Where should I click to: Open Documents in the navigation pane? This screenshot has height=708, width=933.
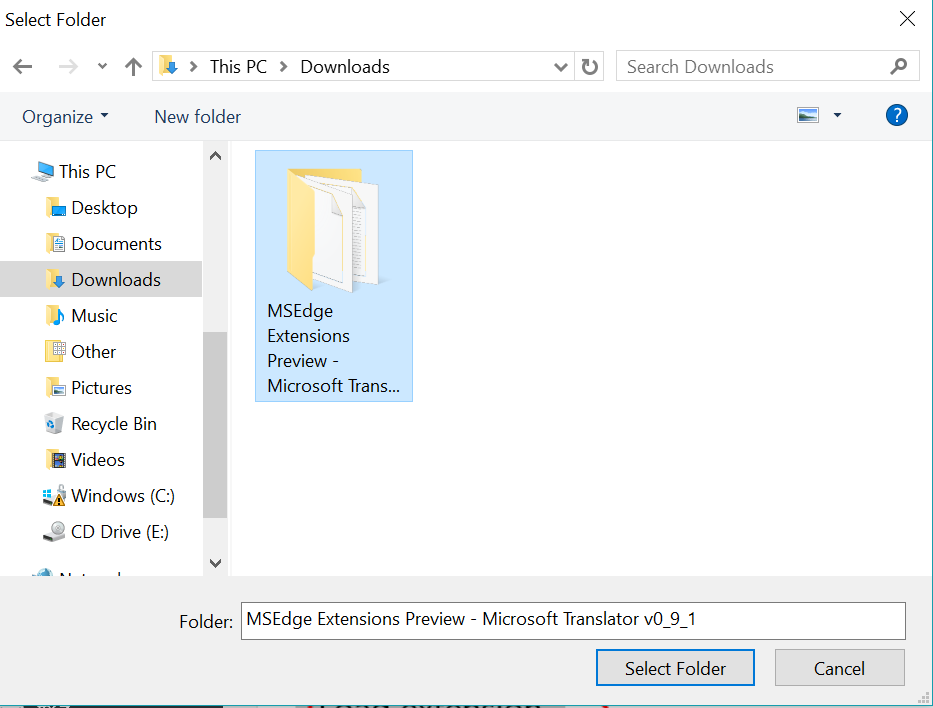(x=116, y=244)
